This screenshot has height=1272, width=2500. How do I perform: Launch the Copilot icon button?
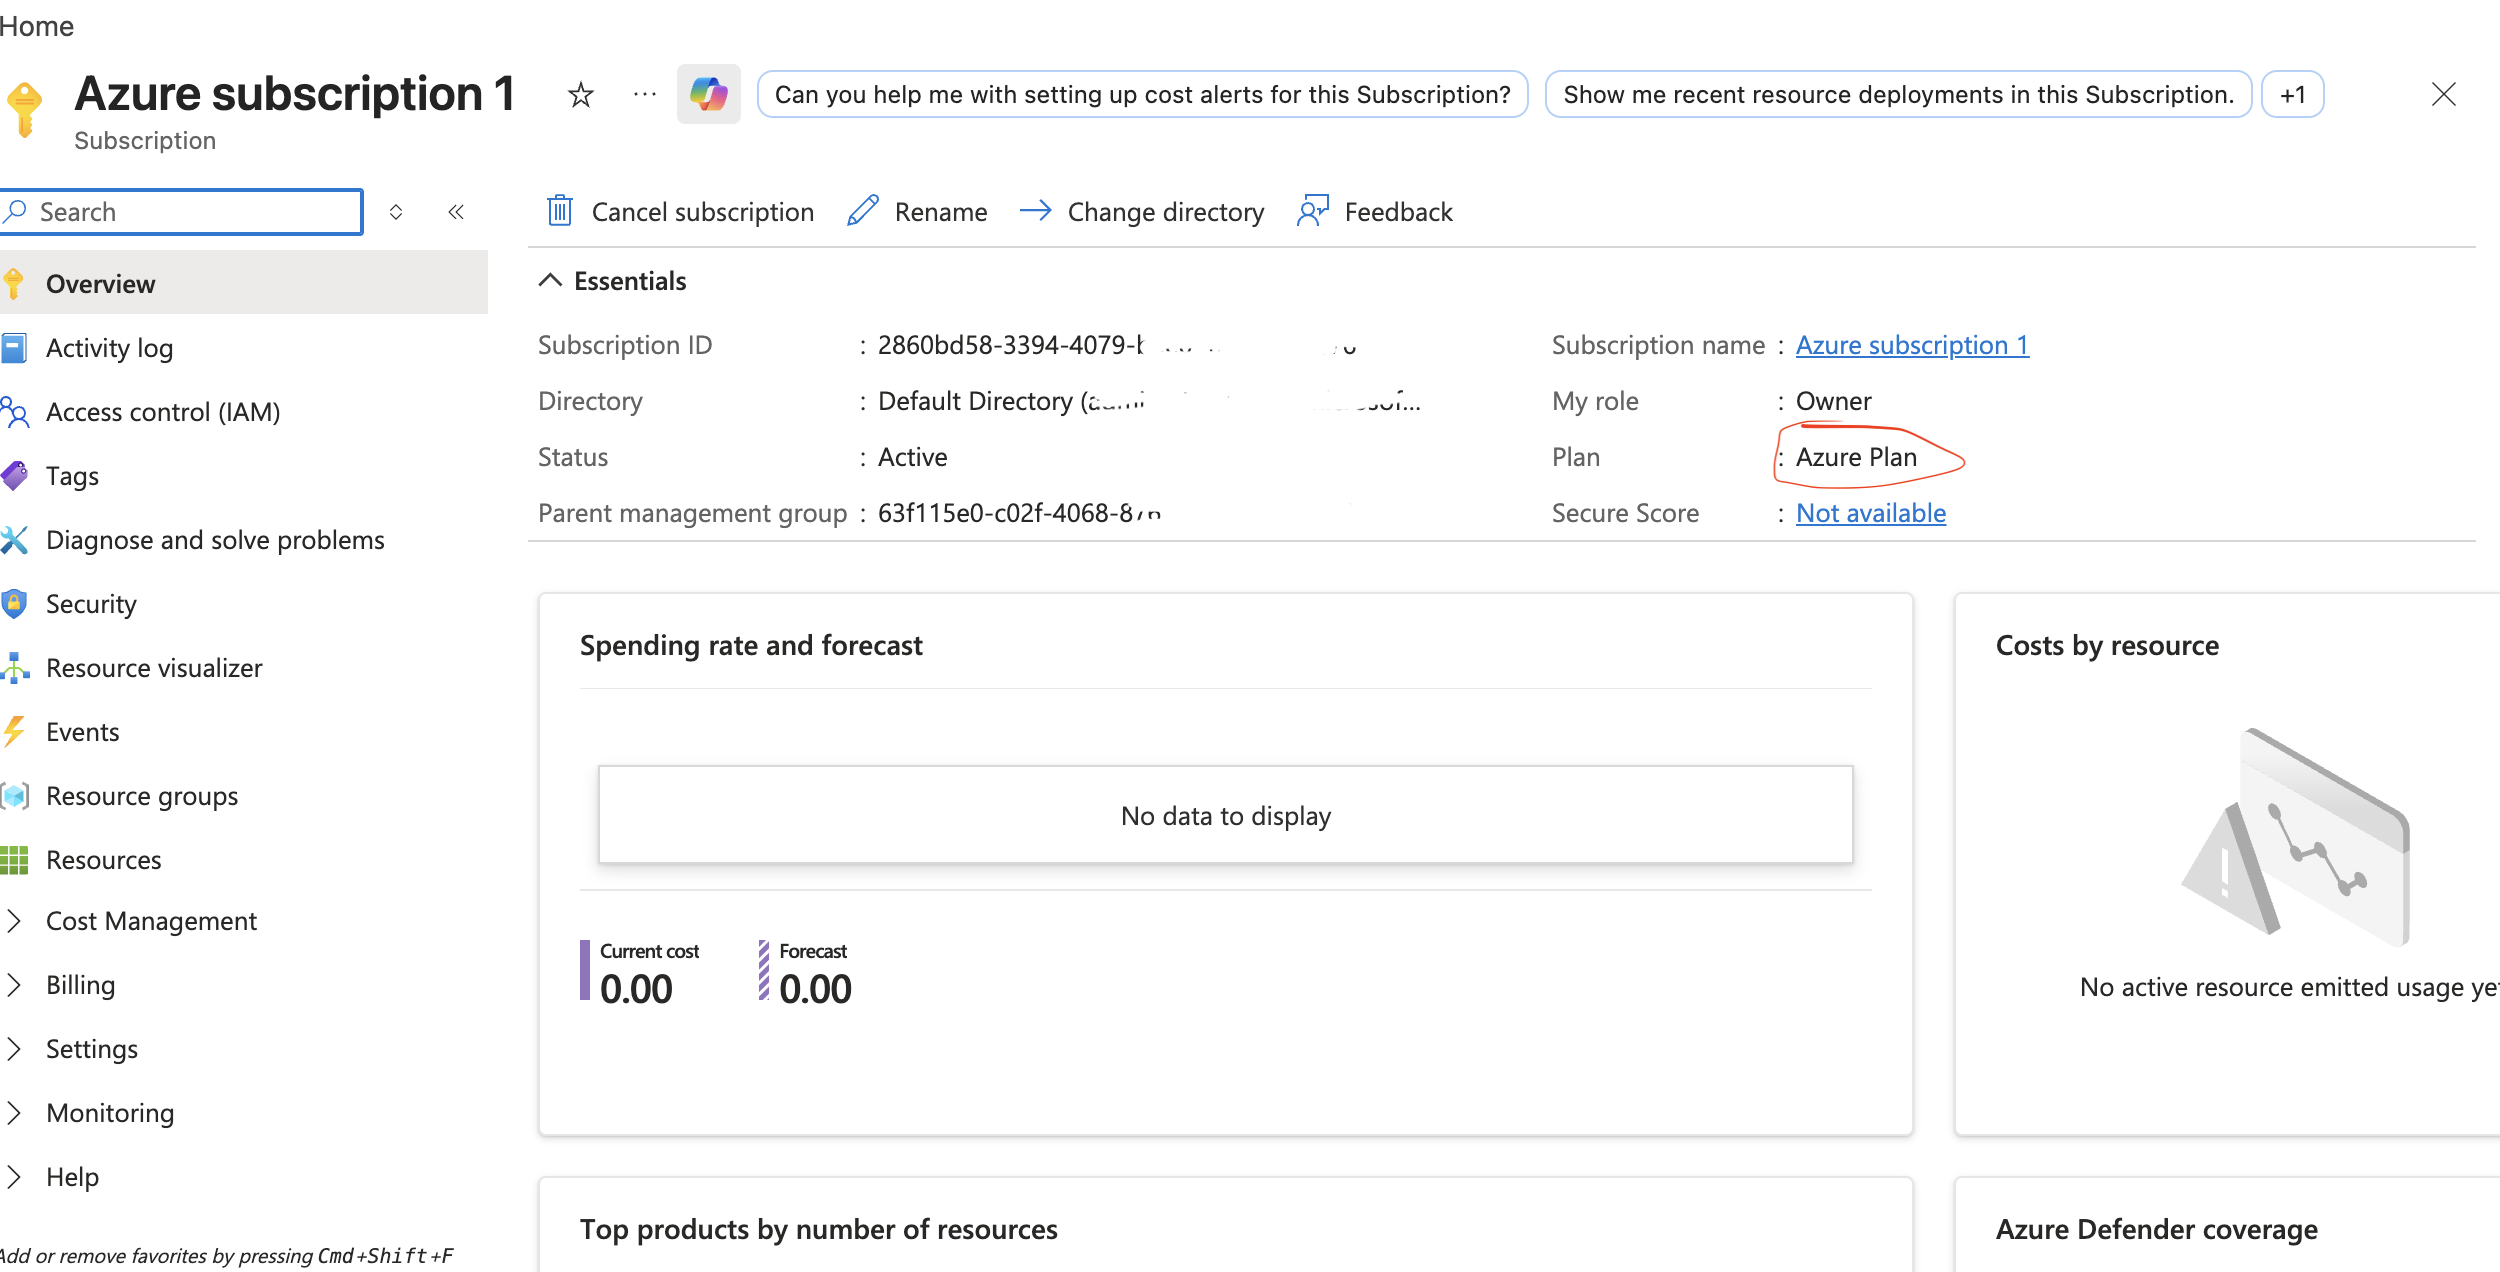coord(709,94)
